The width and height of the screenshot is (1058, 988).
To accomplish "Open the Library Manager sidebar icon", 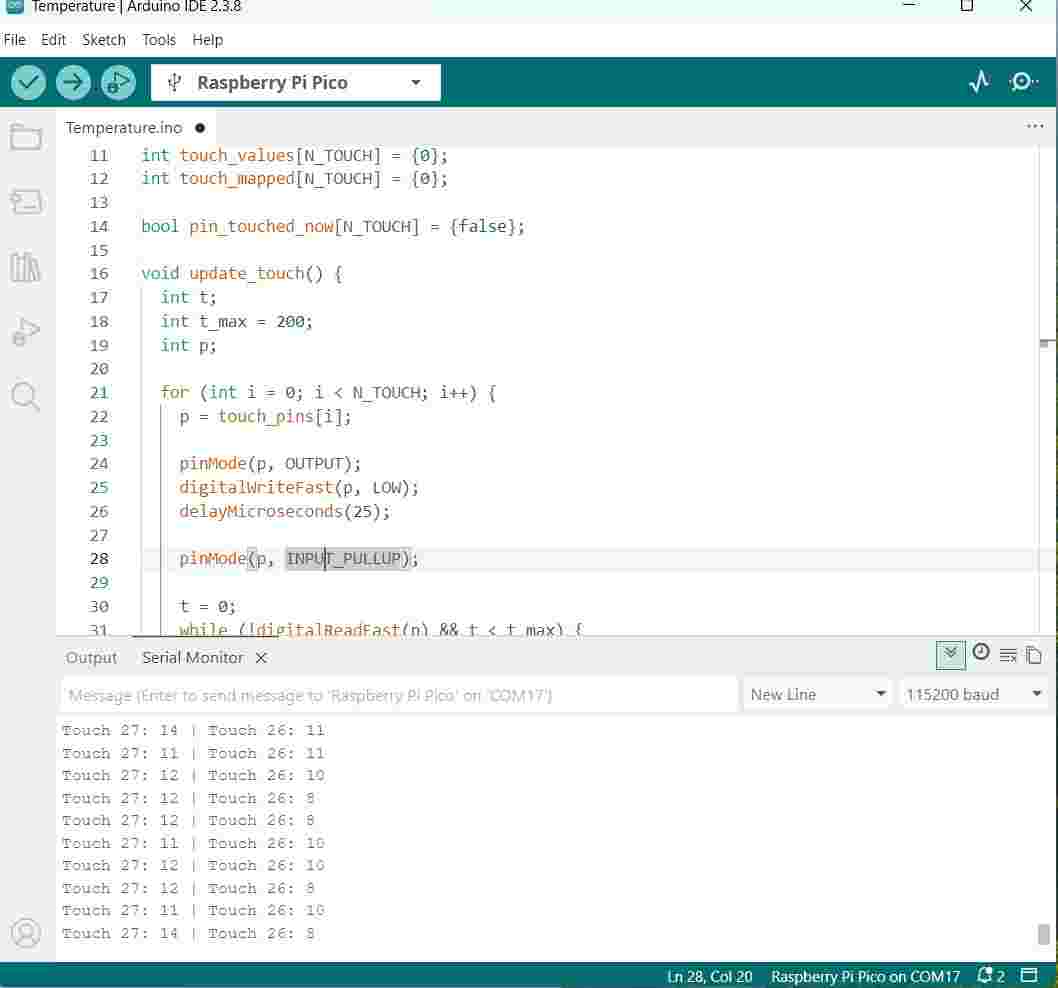I will pos(26,267).
